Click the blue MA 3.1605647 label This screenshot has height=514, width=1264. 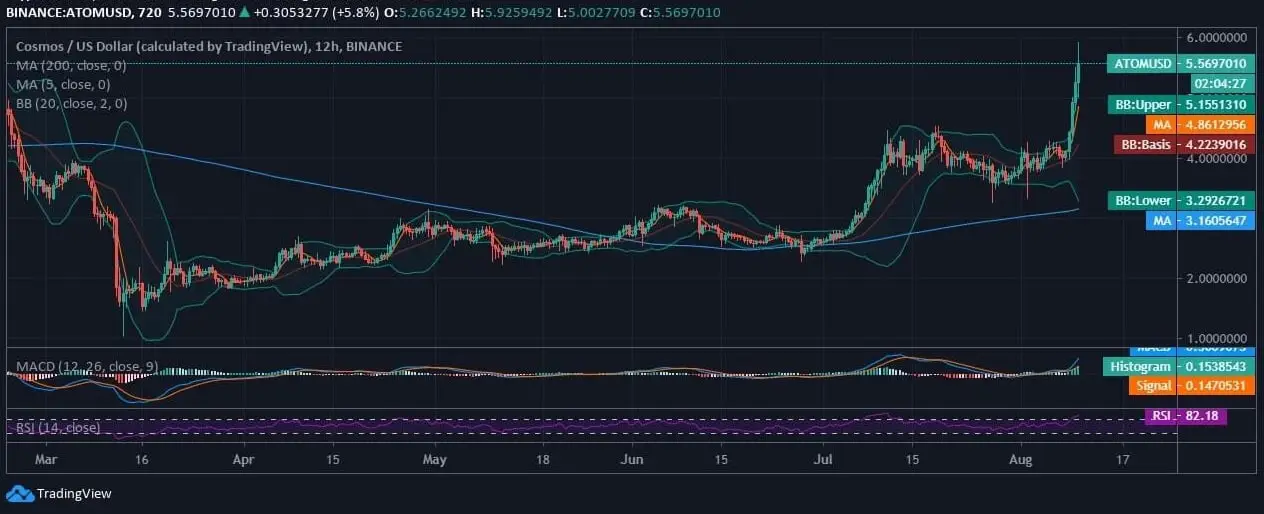click(x=1196, y=220)
